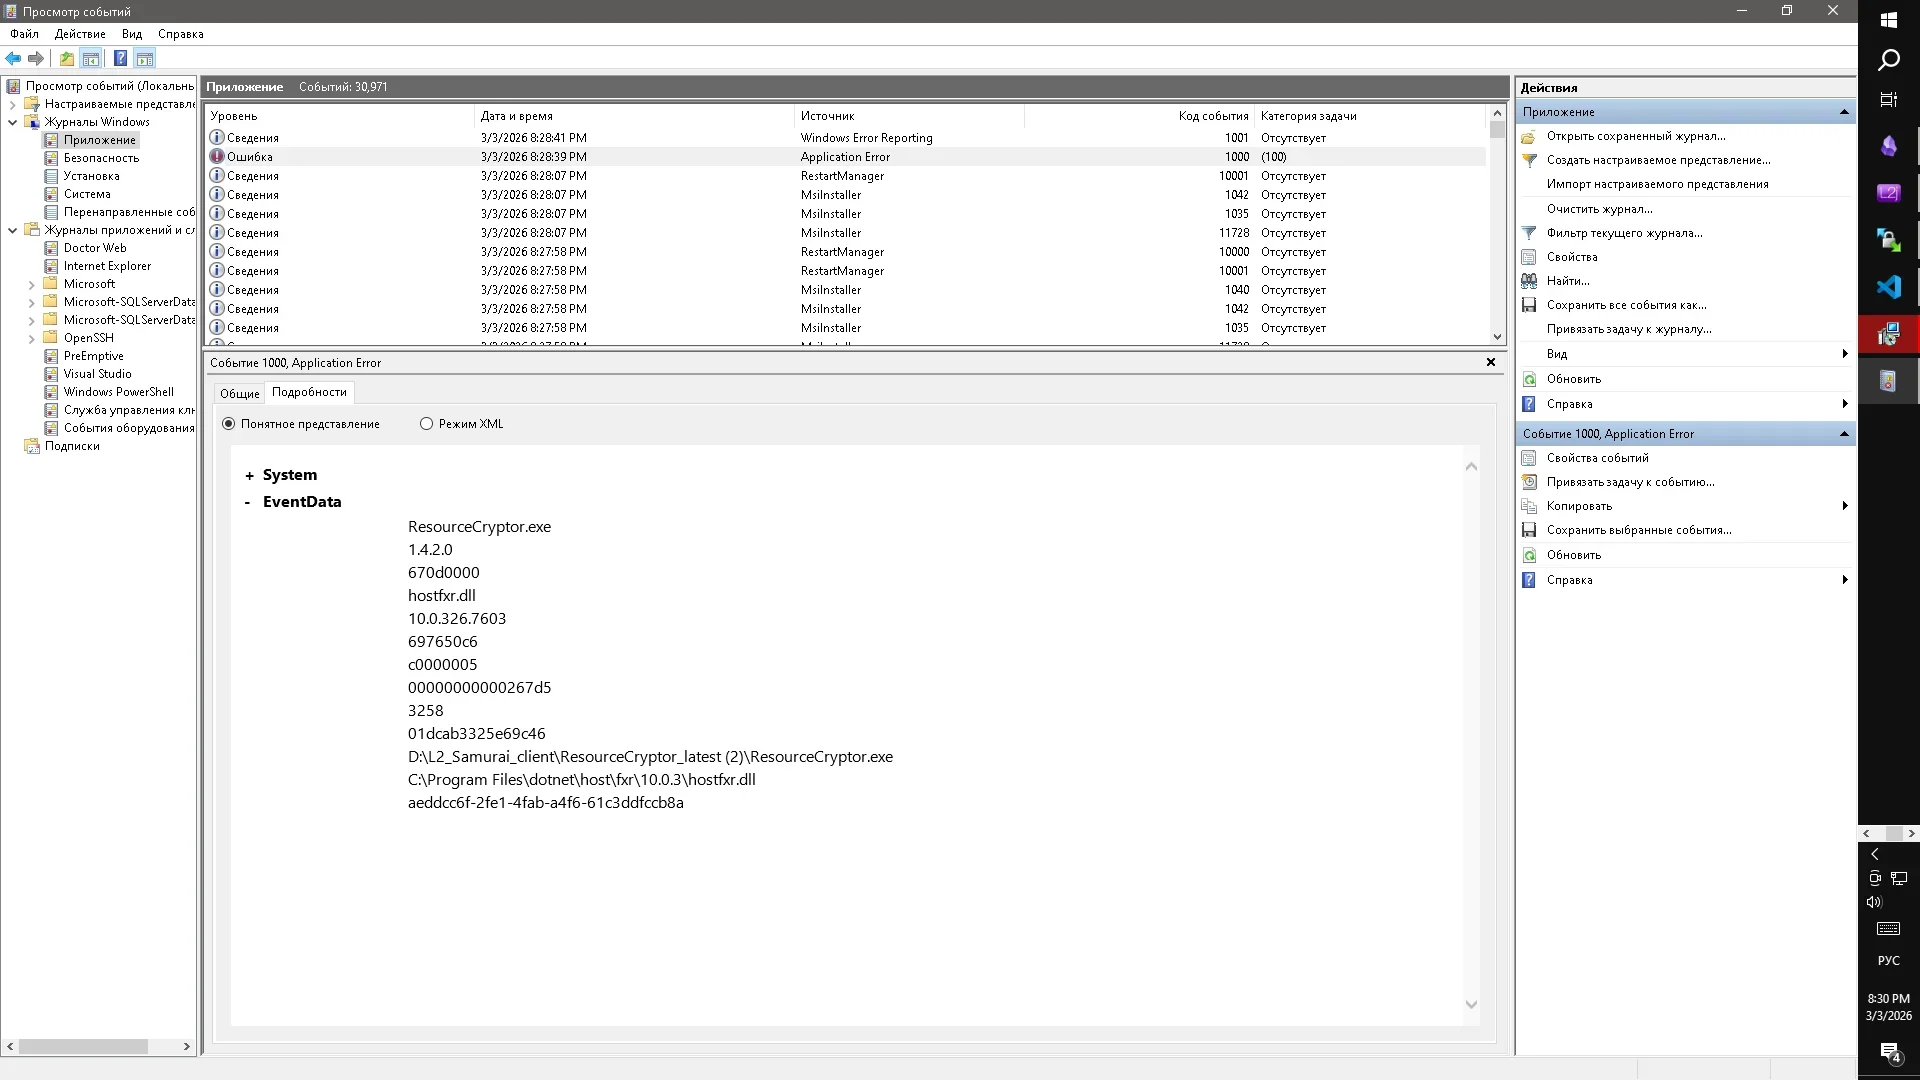Select the Безопасность log in the tree
The image size is (1920, 1080).
tap(101, 158)
